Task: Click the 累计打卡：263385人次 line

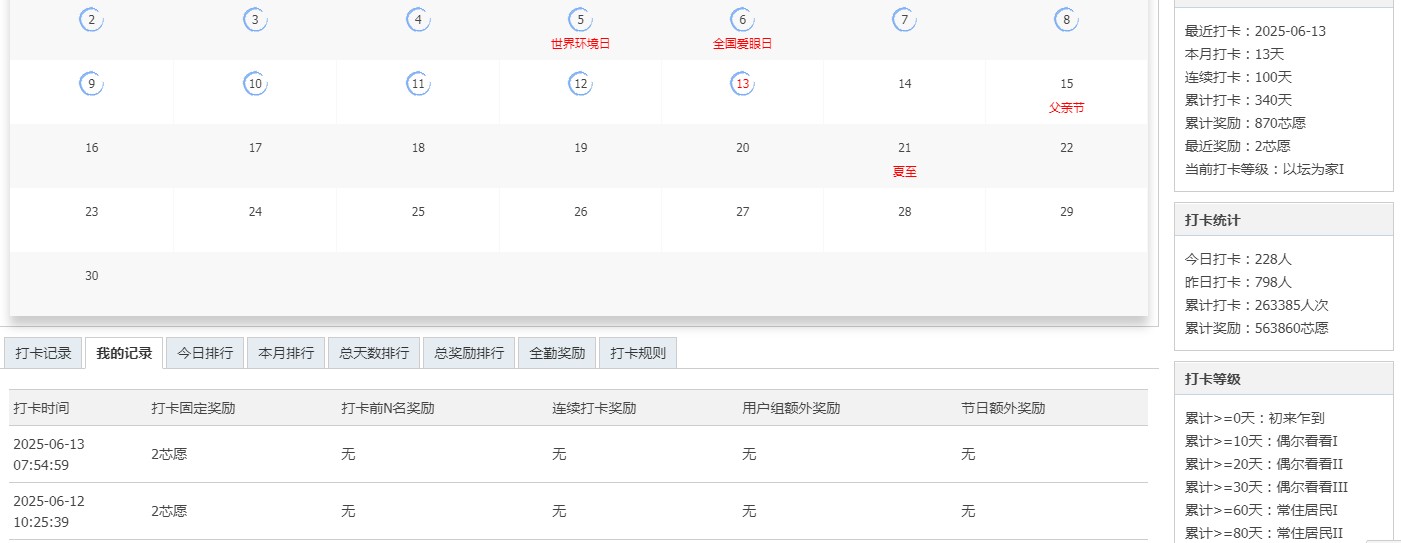Action: pos(1256,305)
